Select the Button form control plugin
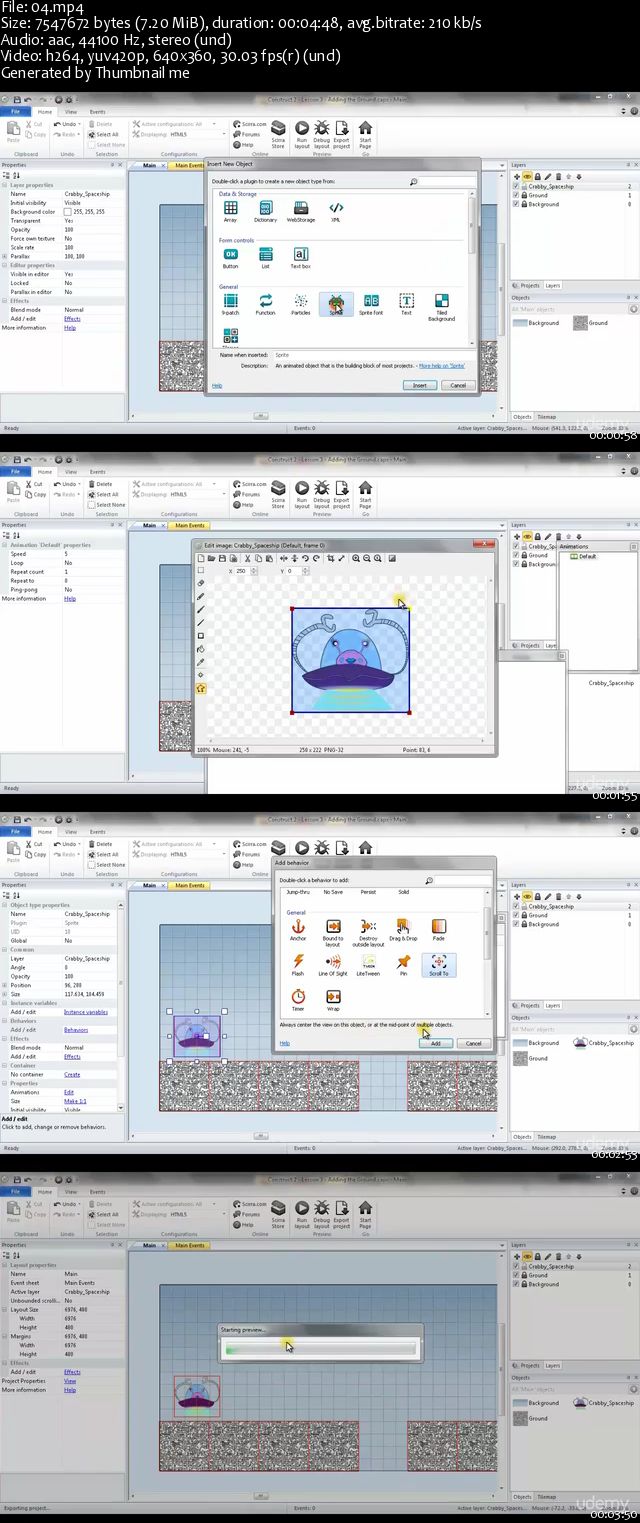The height and width of the screenshot is (1523, 640). 230,257
